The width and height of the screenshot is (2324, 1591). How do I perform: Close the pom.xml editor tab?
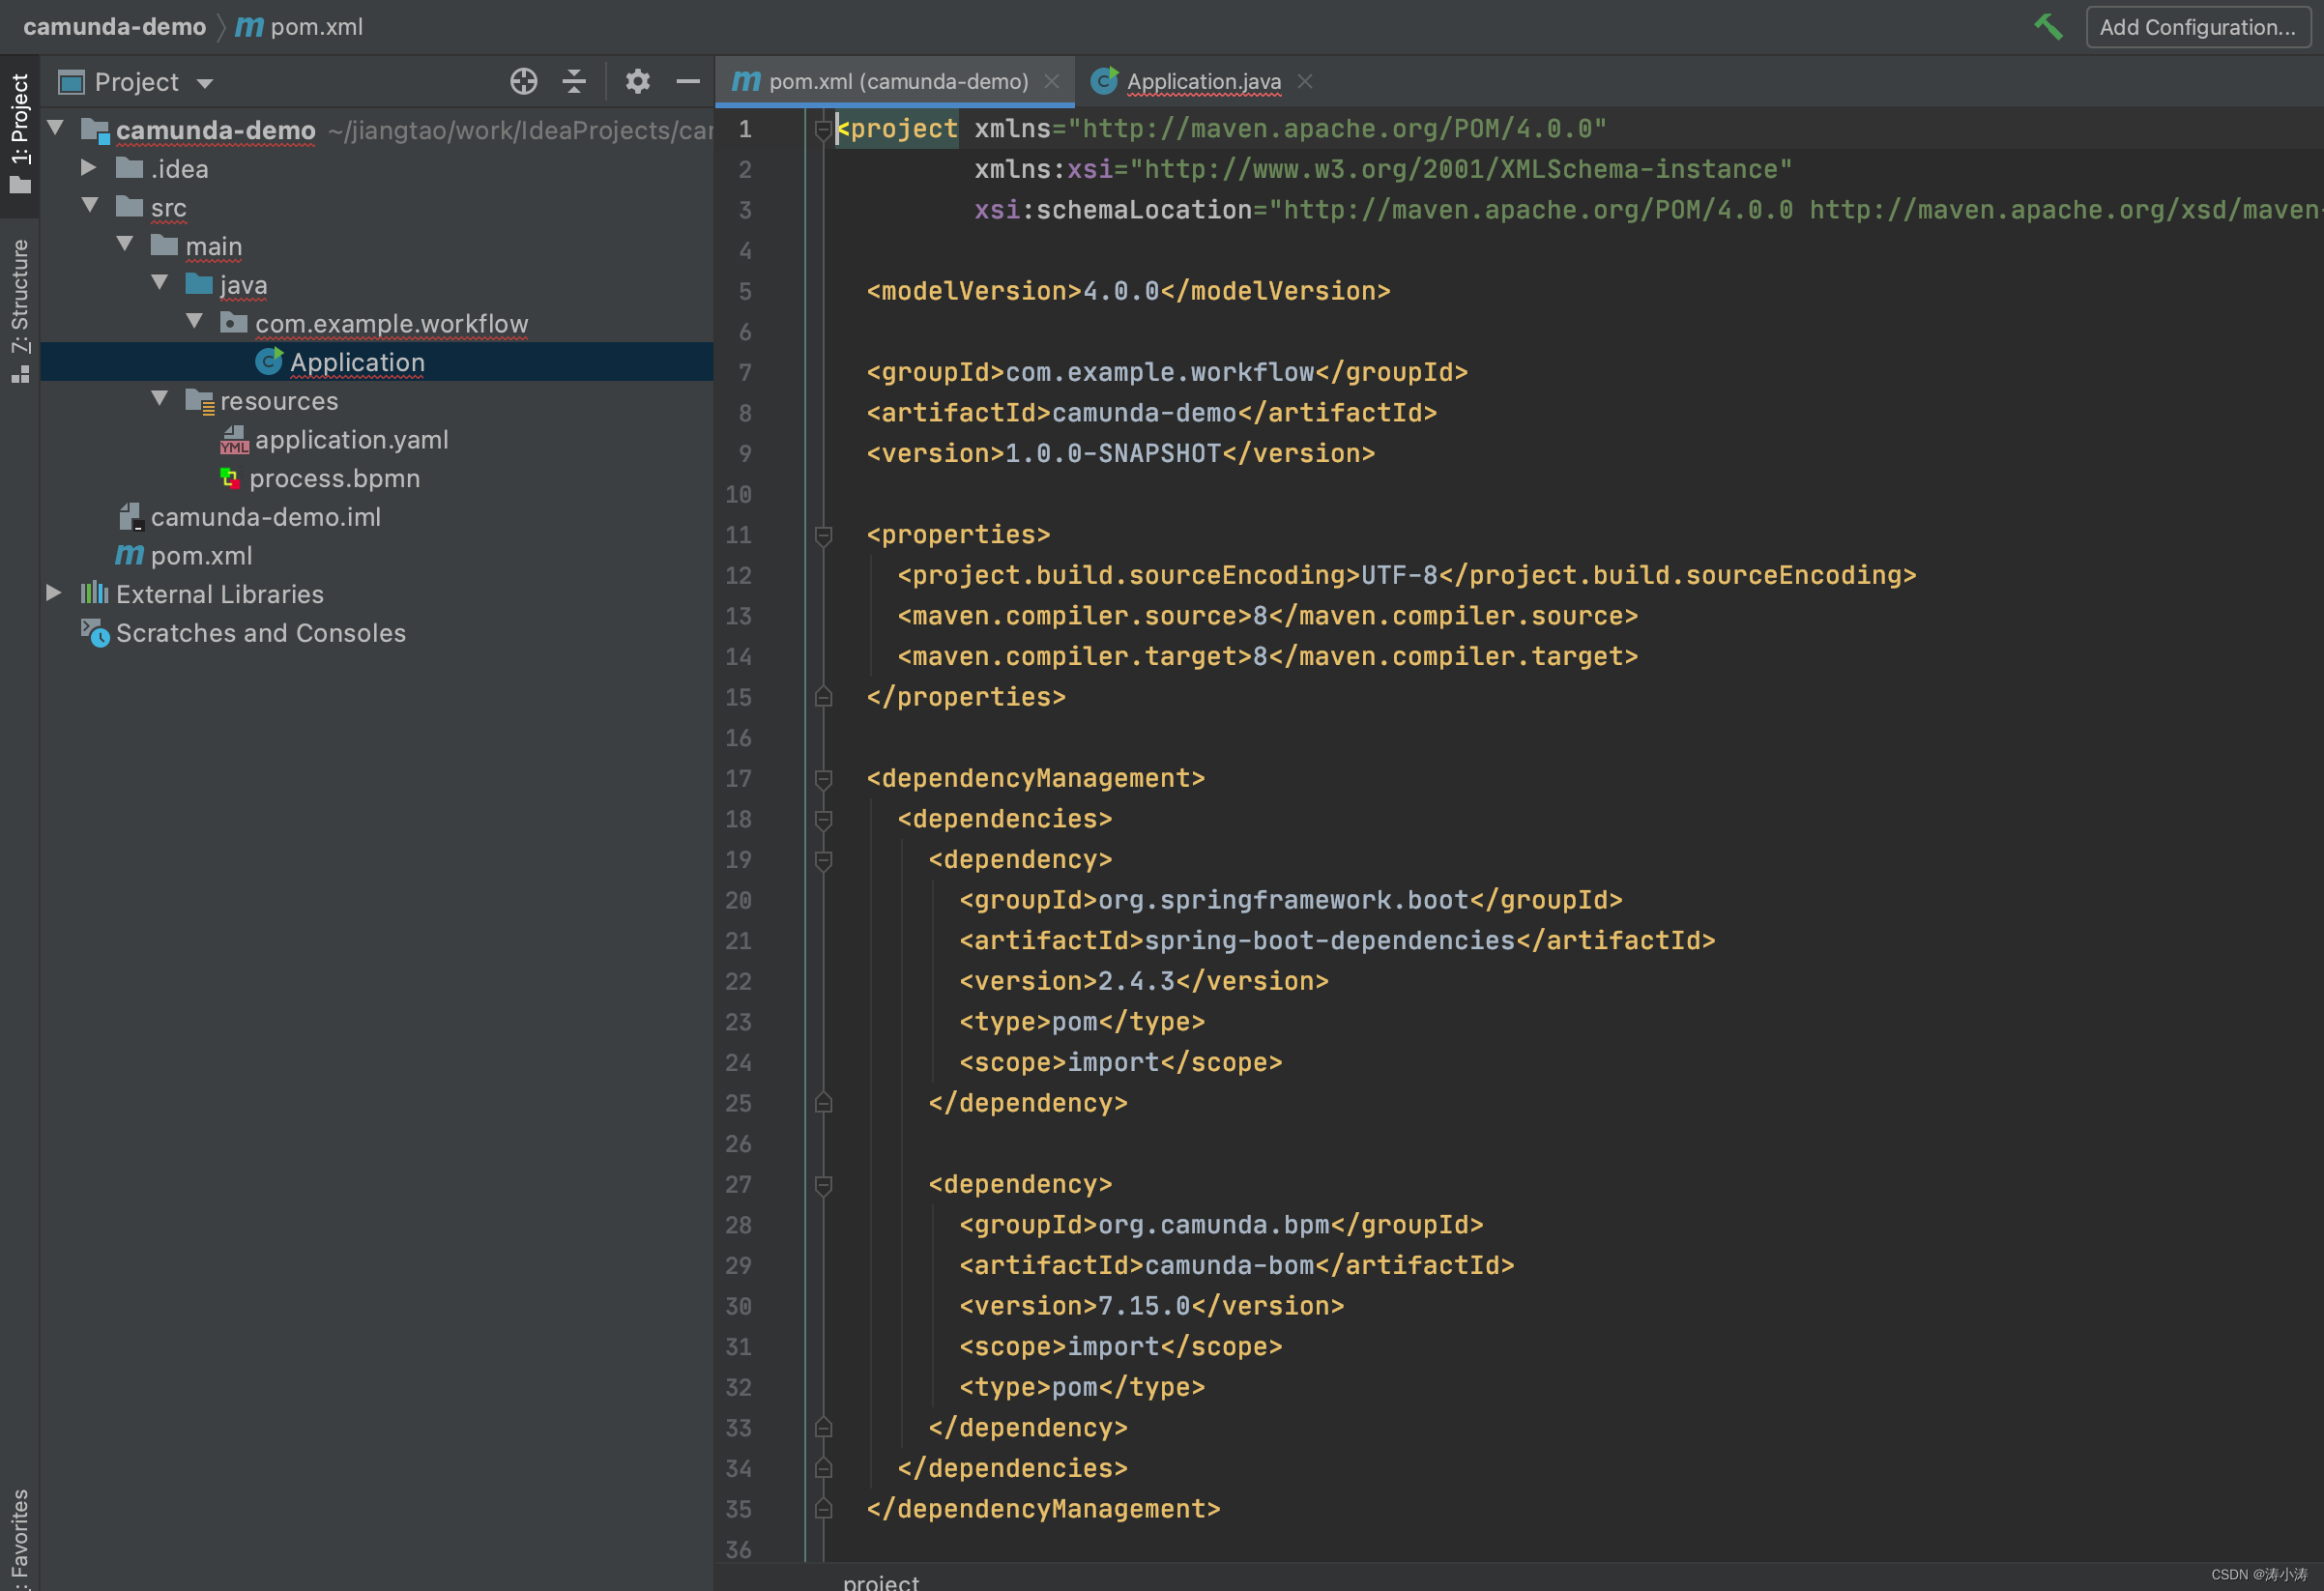(1051, 81)
